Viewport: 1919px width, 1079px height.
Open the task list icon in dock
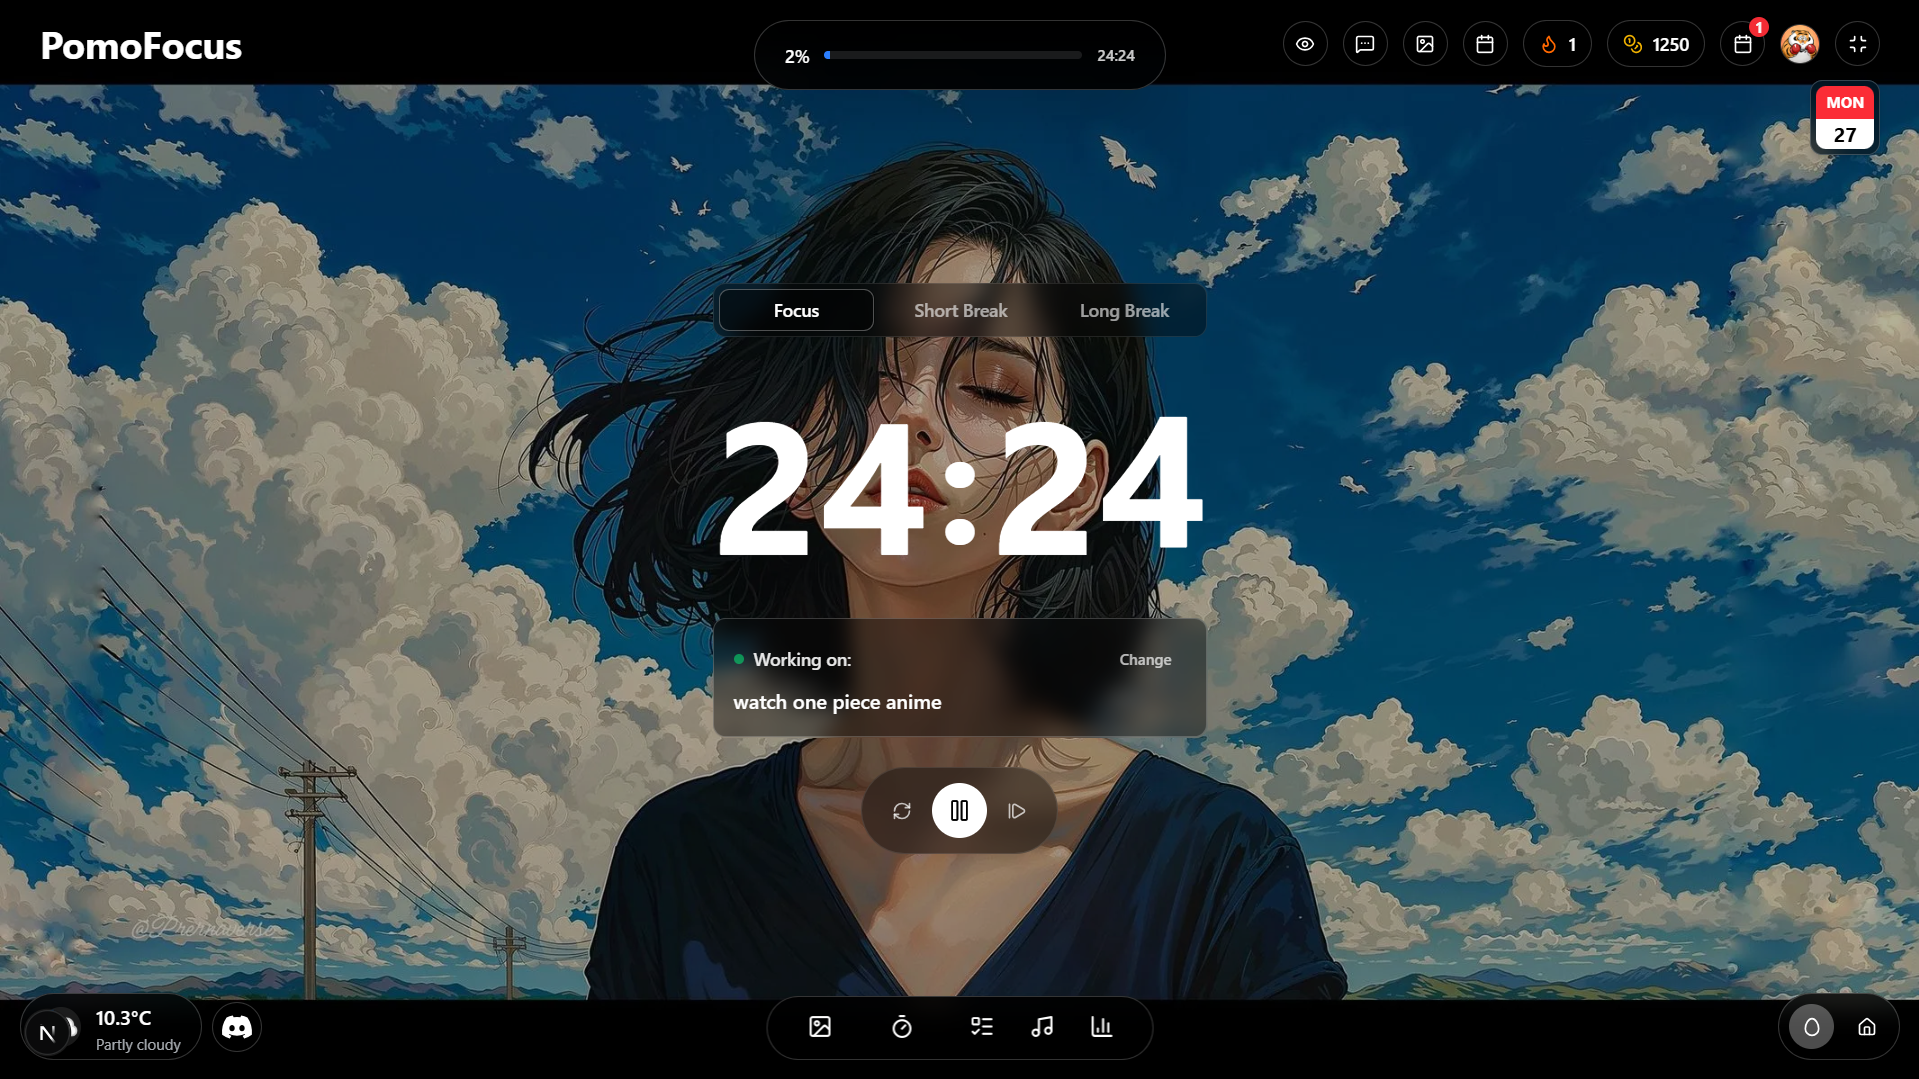click(x=982, y=1027)
